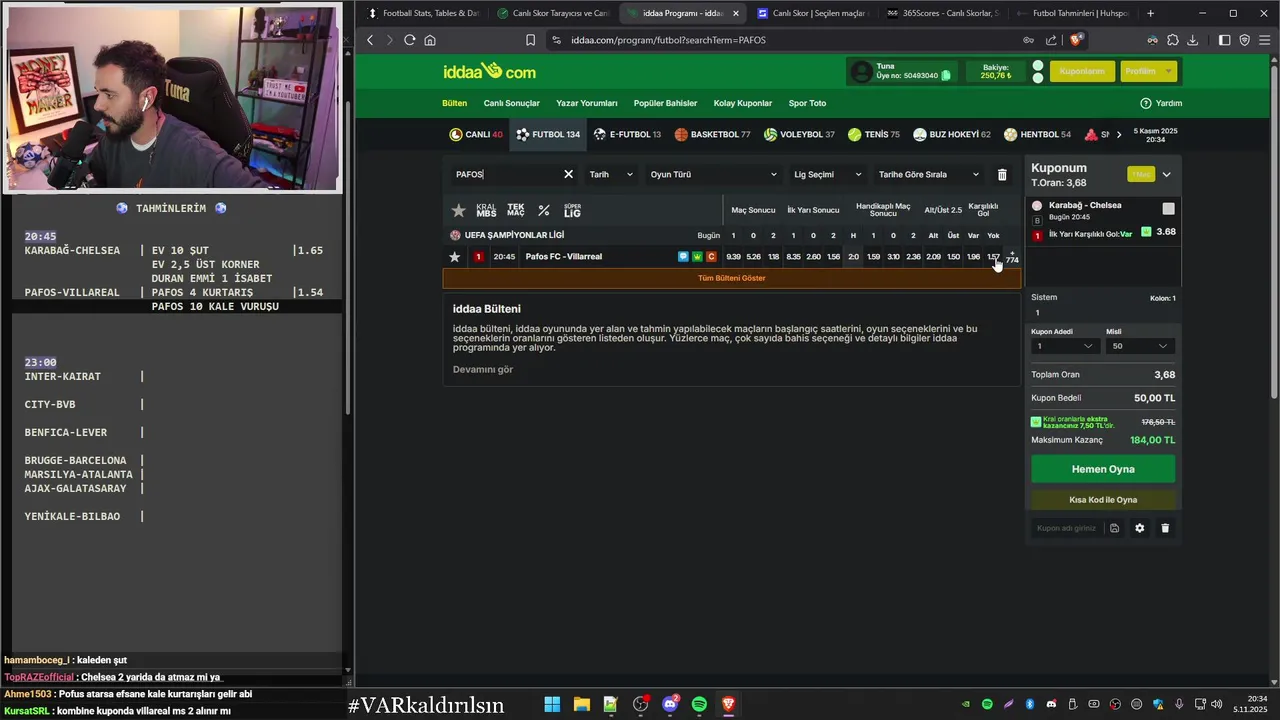This screenshot has height=720, width=1280.
Task: Select the BUZ HOKEYİ 62 sport tab
Action: coord(952,134)
